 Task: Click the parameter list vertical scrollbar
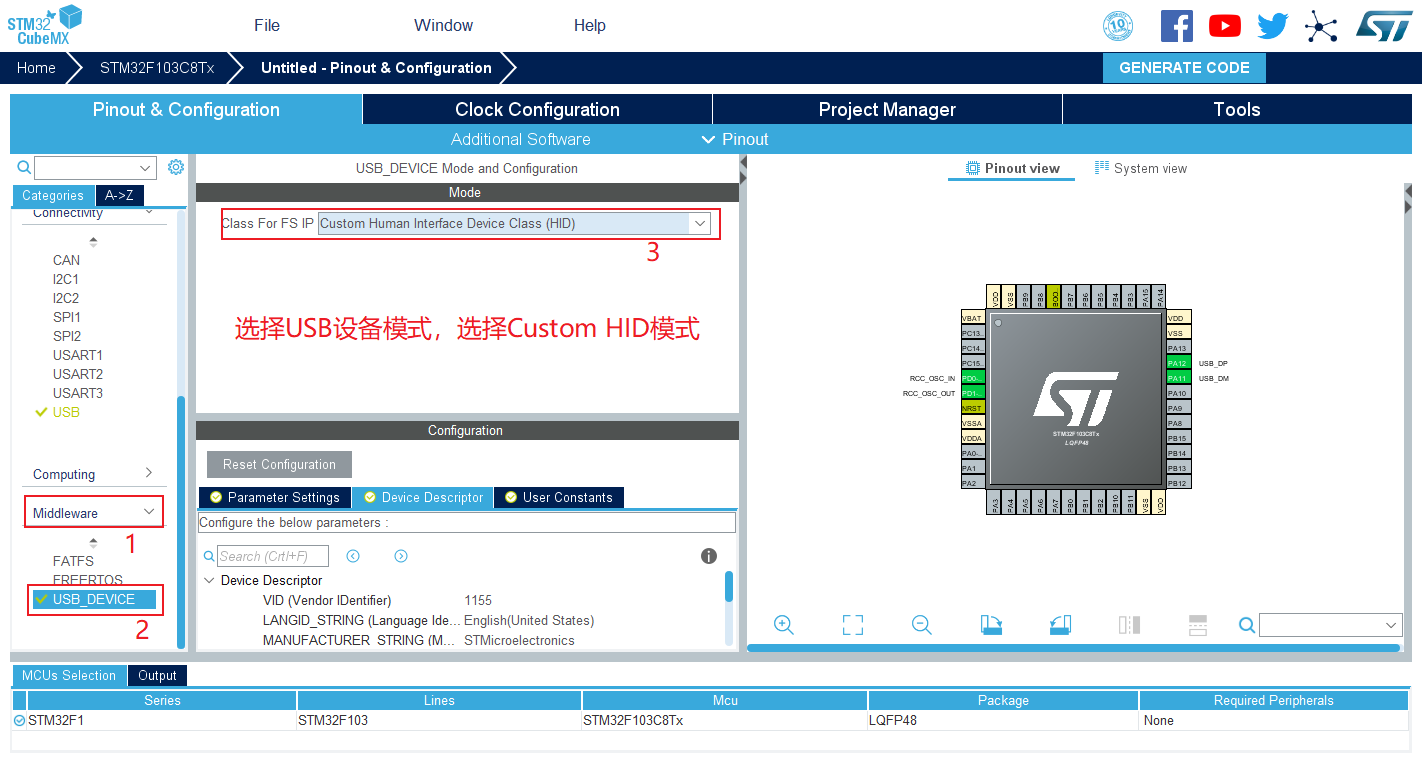click(729, 587)
